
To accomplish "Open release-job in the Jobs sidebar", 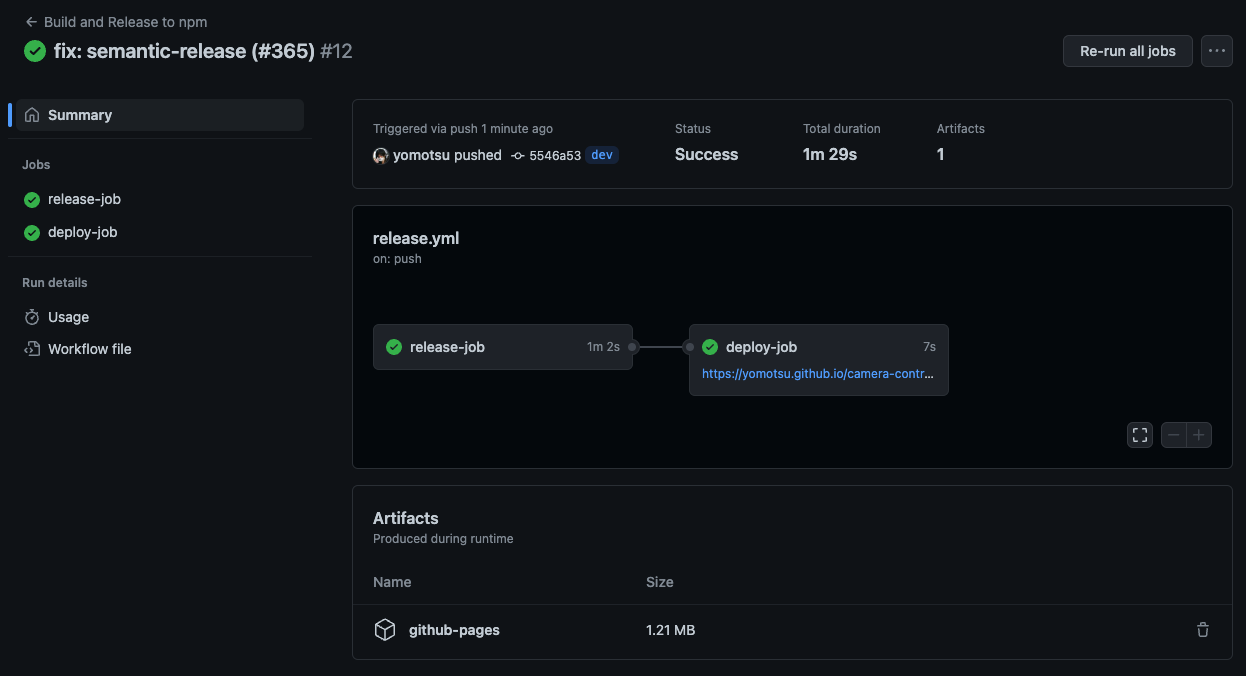I will pyautogui.click(x=84, y=199).
